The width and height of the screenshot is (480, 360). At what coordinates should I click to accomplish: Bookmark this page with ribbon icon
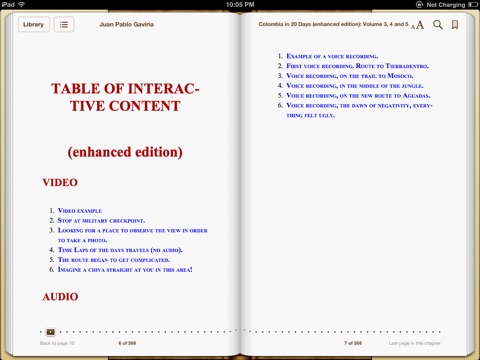click(455, 25)
